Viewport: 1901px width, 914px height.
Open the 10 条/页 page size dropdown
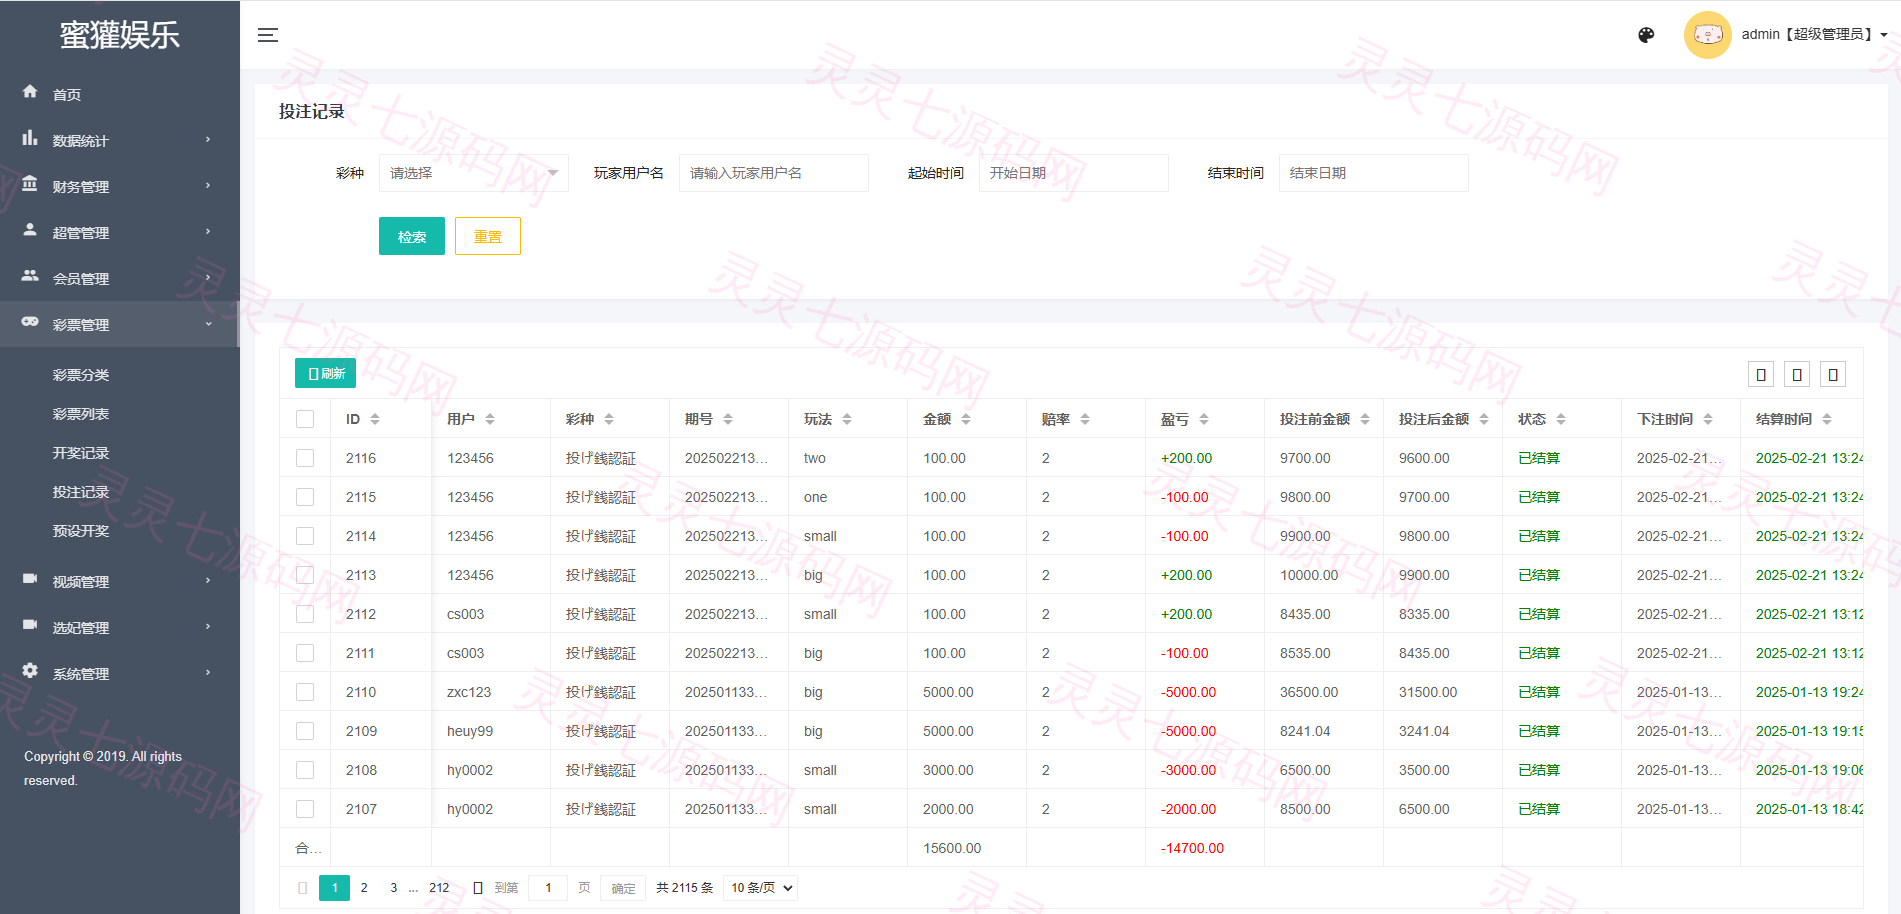click(760, 888)
